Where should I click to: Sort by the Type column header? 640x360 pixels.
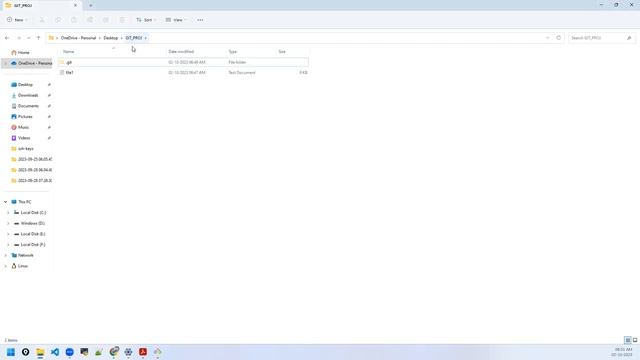233,52
